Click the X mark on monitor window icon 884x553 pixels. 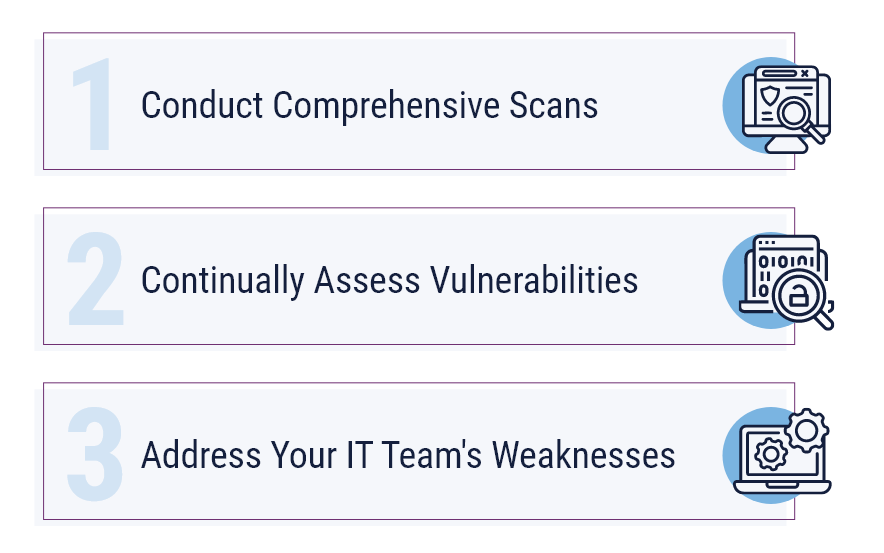805,73
